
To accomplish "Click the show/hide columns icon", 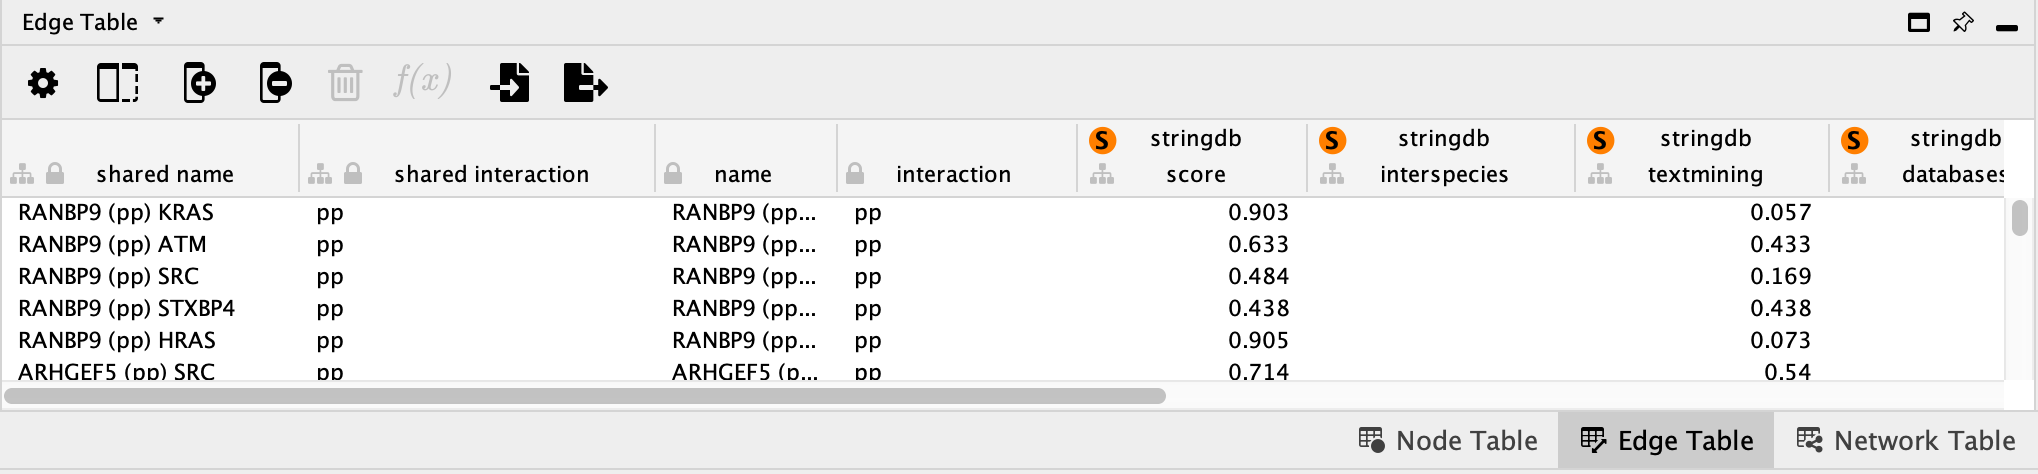I will [x=117, y=83].
